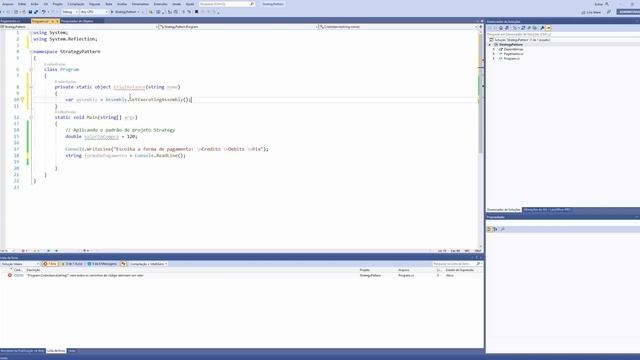
Task: Collapse the class Program code block
Action: [31, 70]
